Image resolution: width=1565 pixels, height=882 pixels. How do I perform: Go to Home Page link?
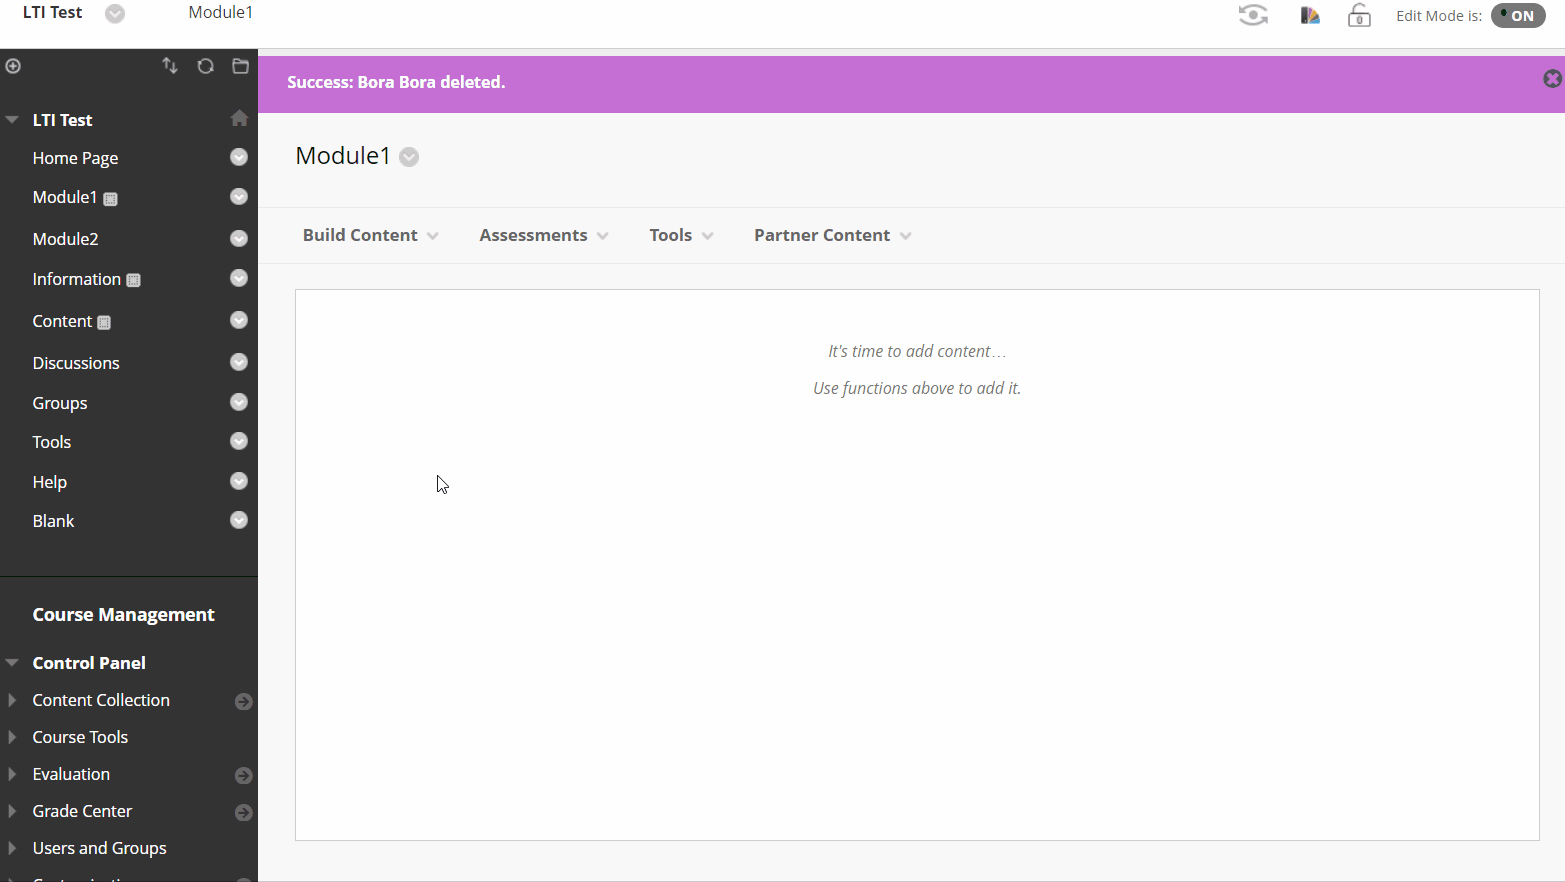(x=75, y=158)
